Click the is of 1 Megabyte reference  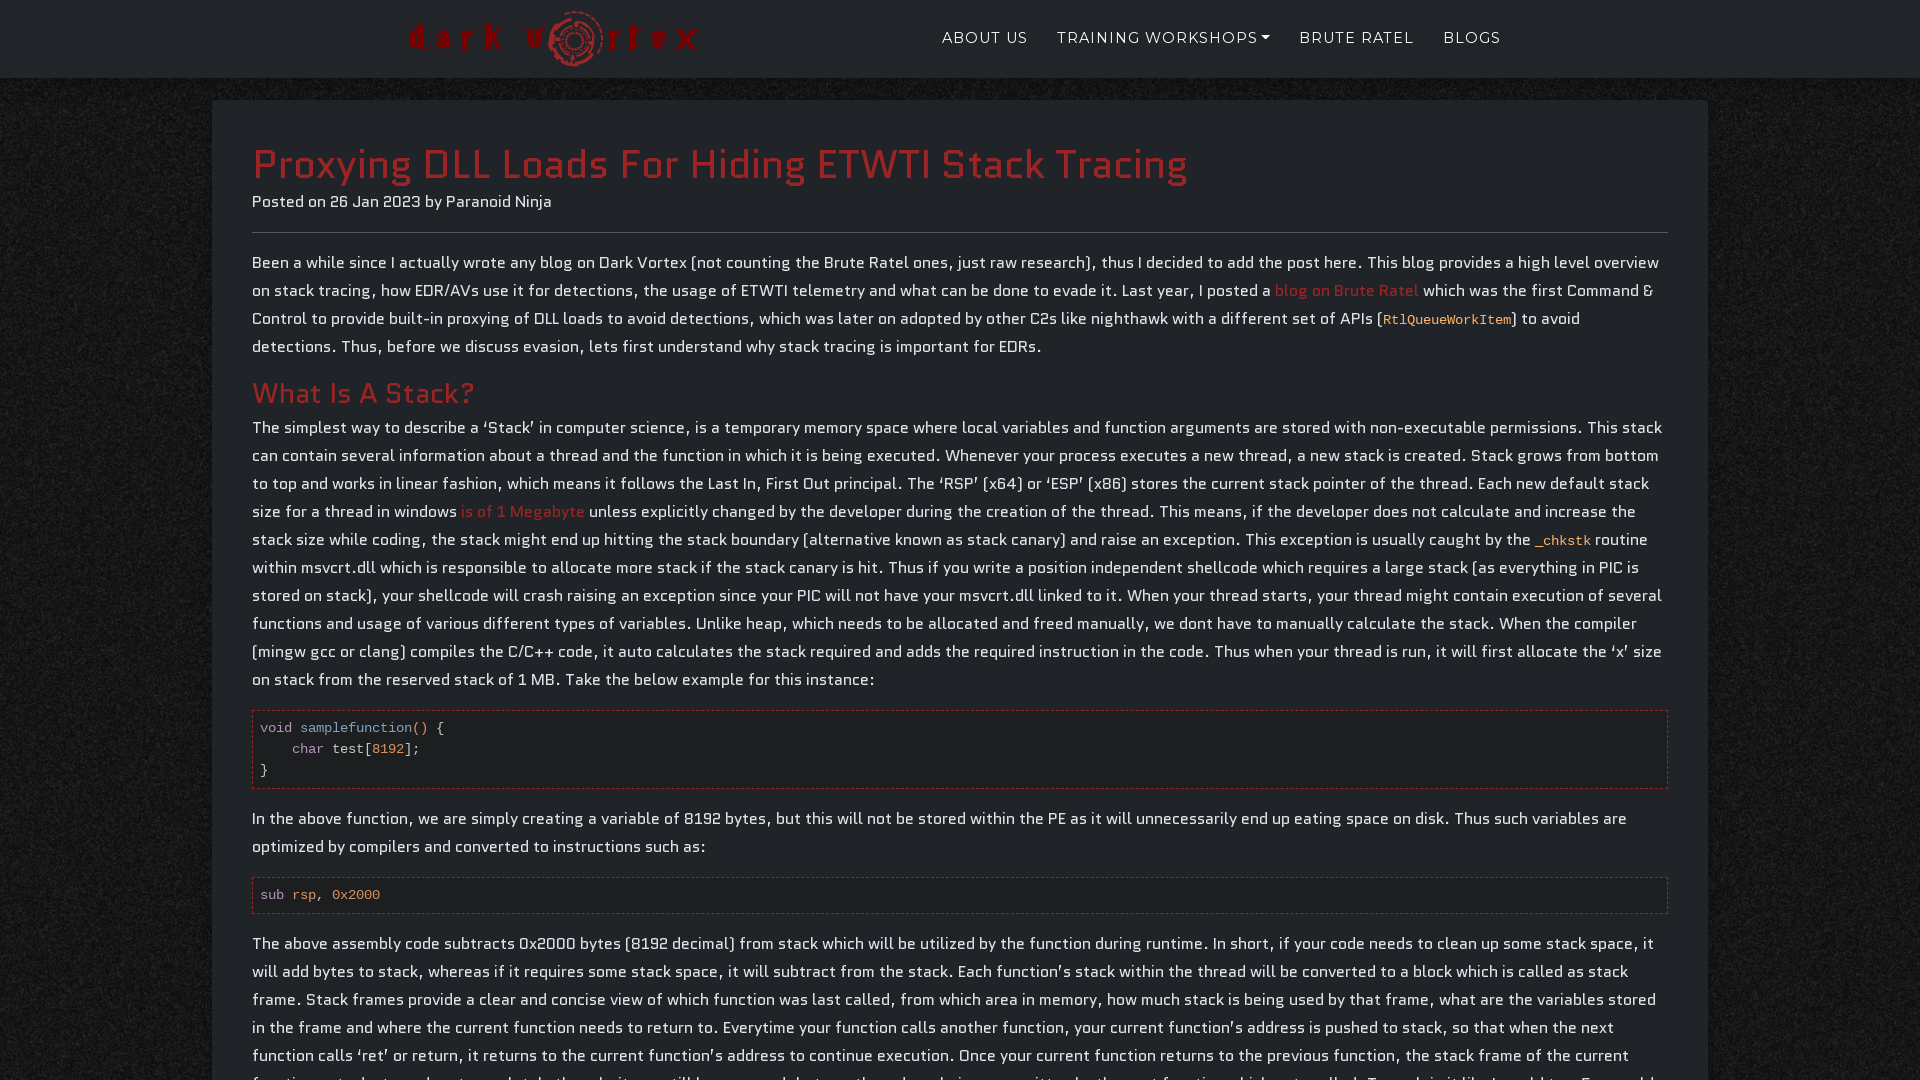coord(522,512)
